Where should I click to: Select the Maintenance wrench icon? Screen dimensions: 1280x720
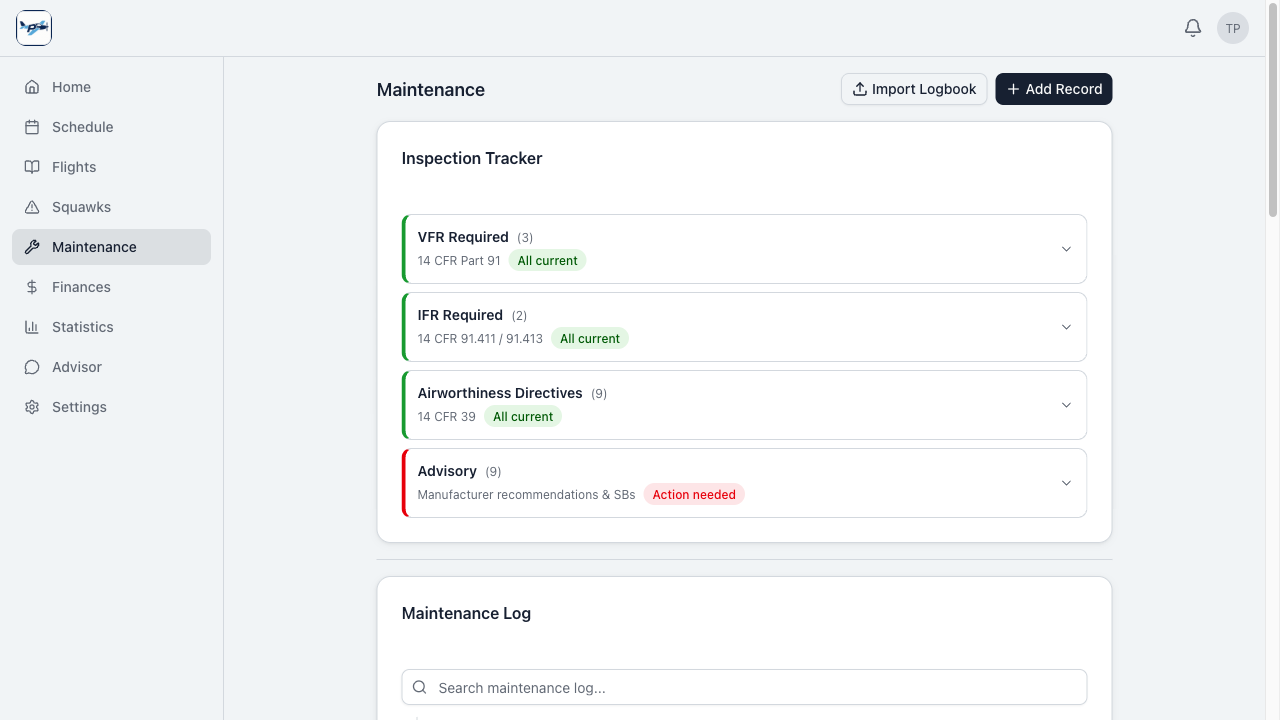(x=31, y=247)
